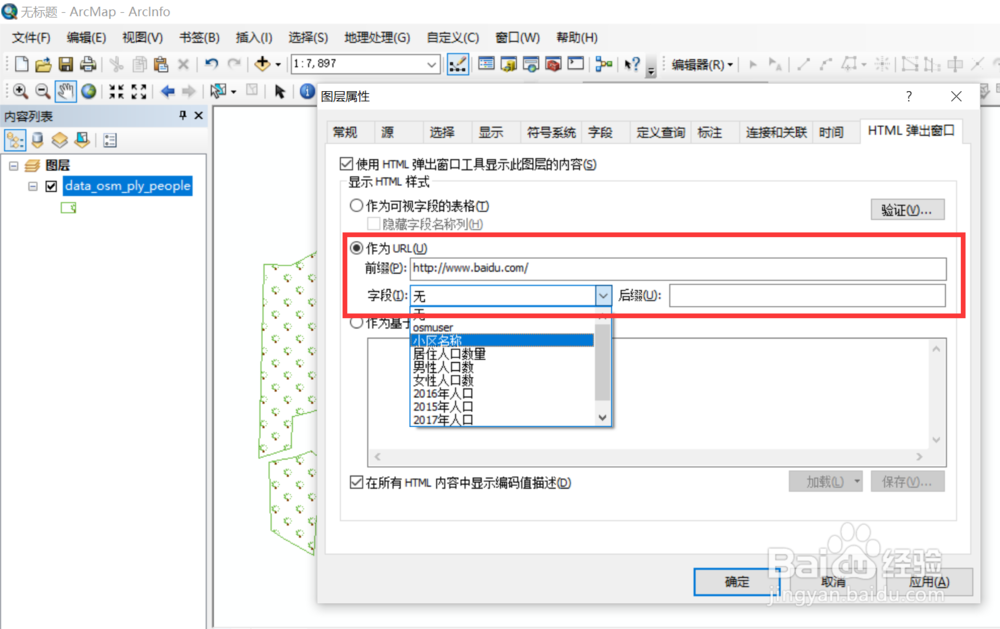Click the 验证 button
Screen dimensions: 1000x629
[x=908, y=209]
